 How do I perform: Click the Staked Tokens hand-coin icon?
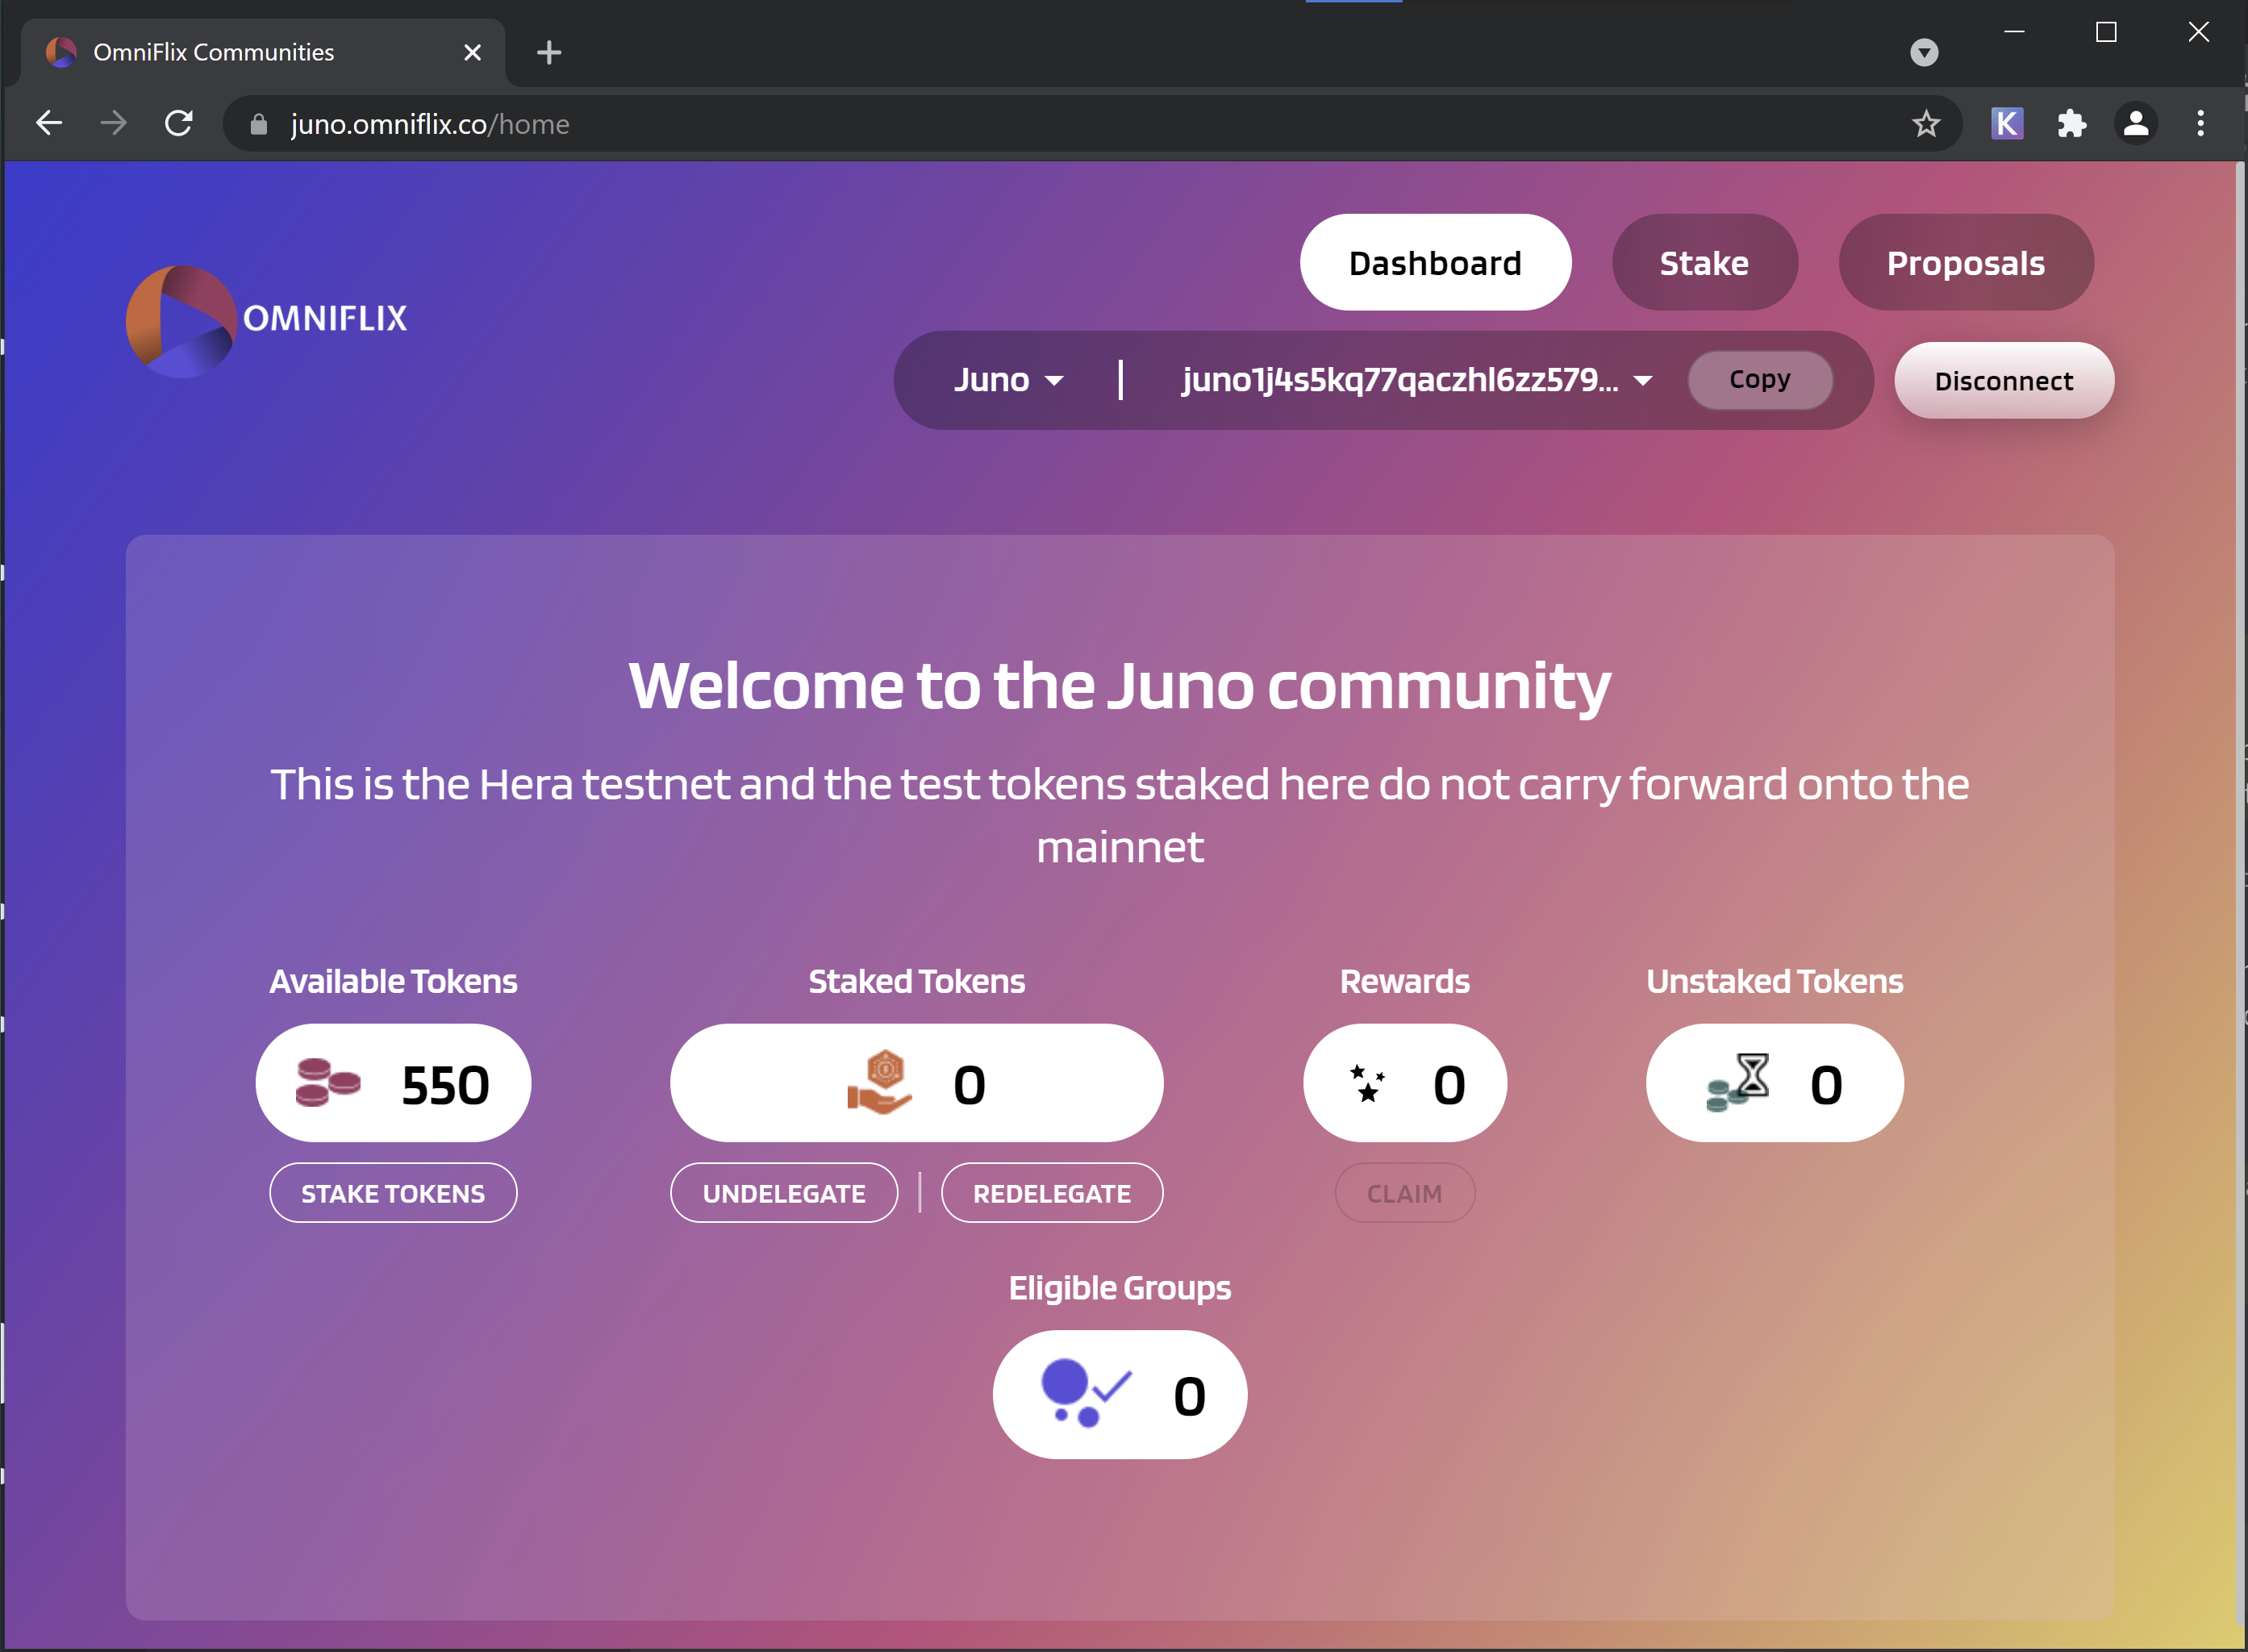click(x=880, y=1083)
